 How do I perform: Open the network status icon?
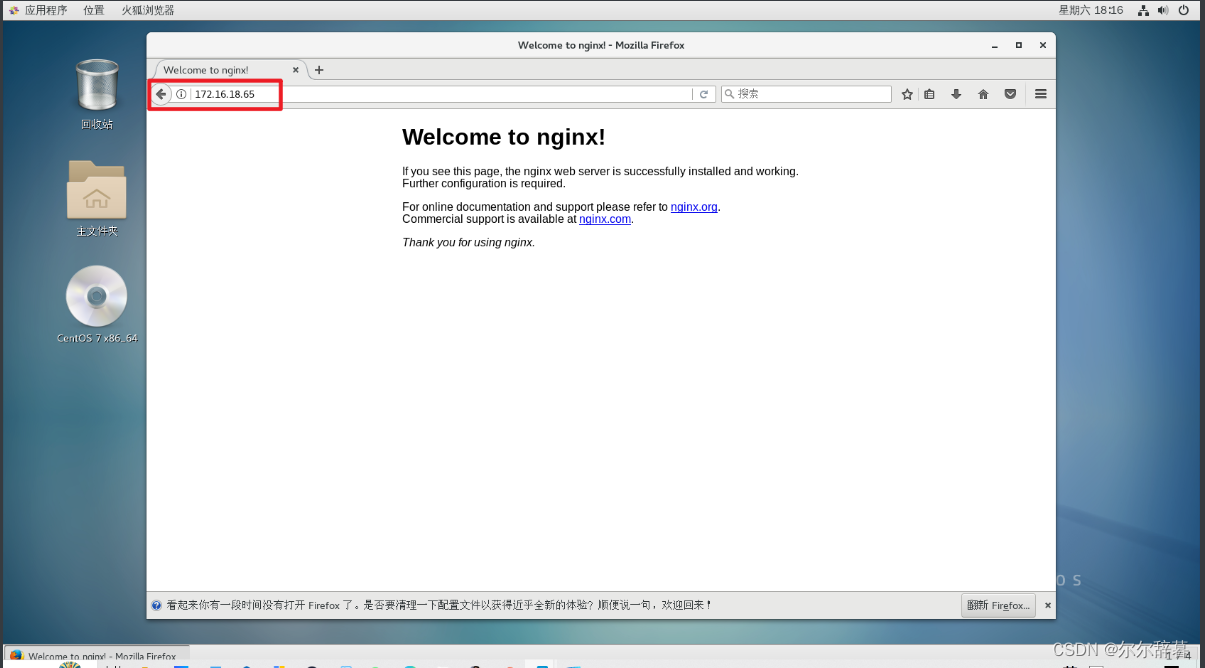coord(1145,10)
